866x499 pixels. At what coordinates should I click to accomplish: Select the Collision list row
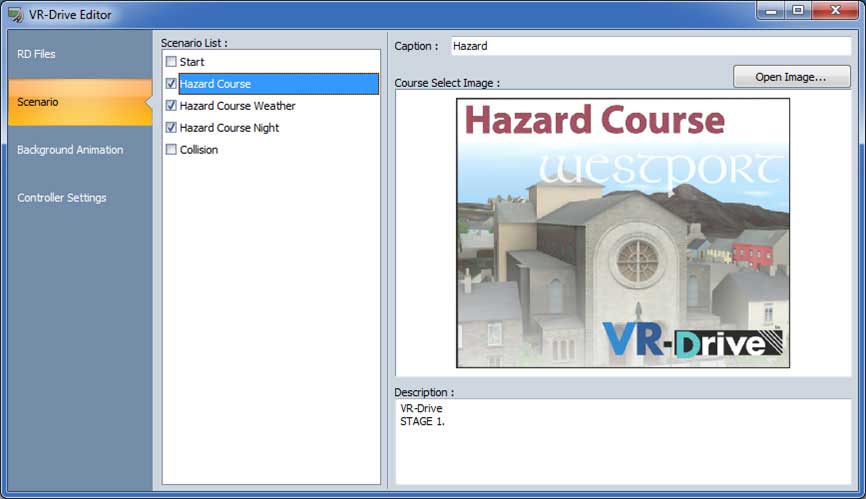coord(271,150)
